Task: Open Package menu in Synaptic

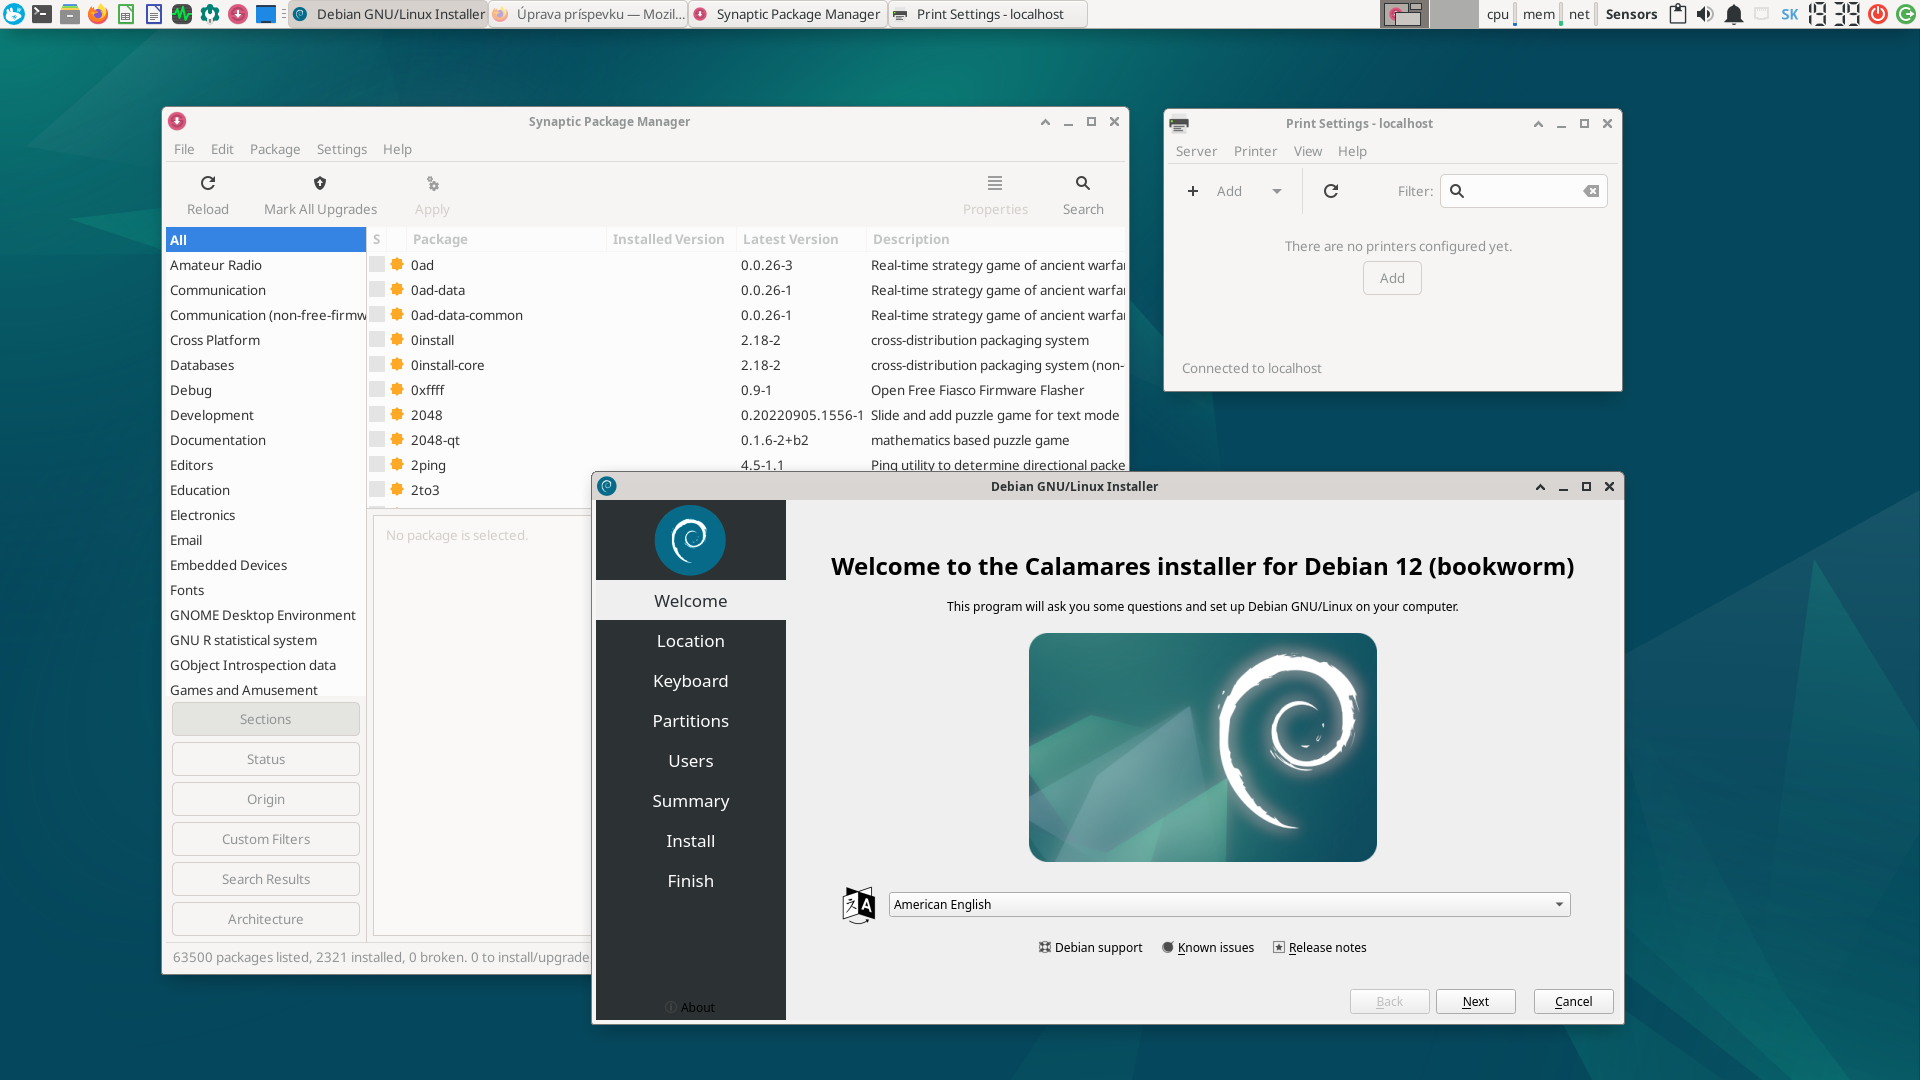Action: (x=275, y=149)
